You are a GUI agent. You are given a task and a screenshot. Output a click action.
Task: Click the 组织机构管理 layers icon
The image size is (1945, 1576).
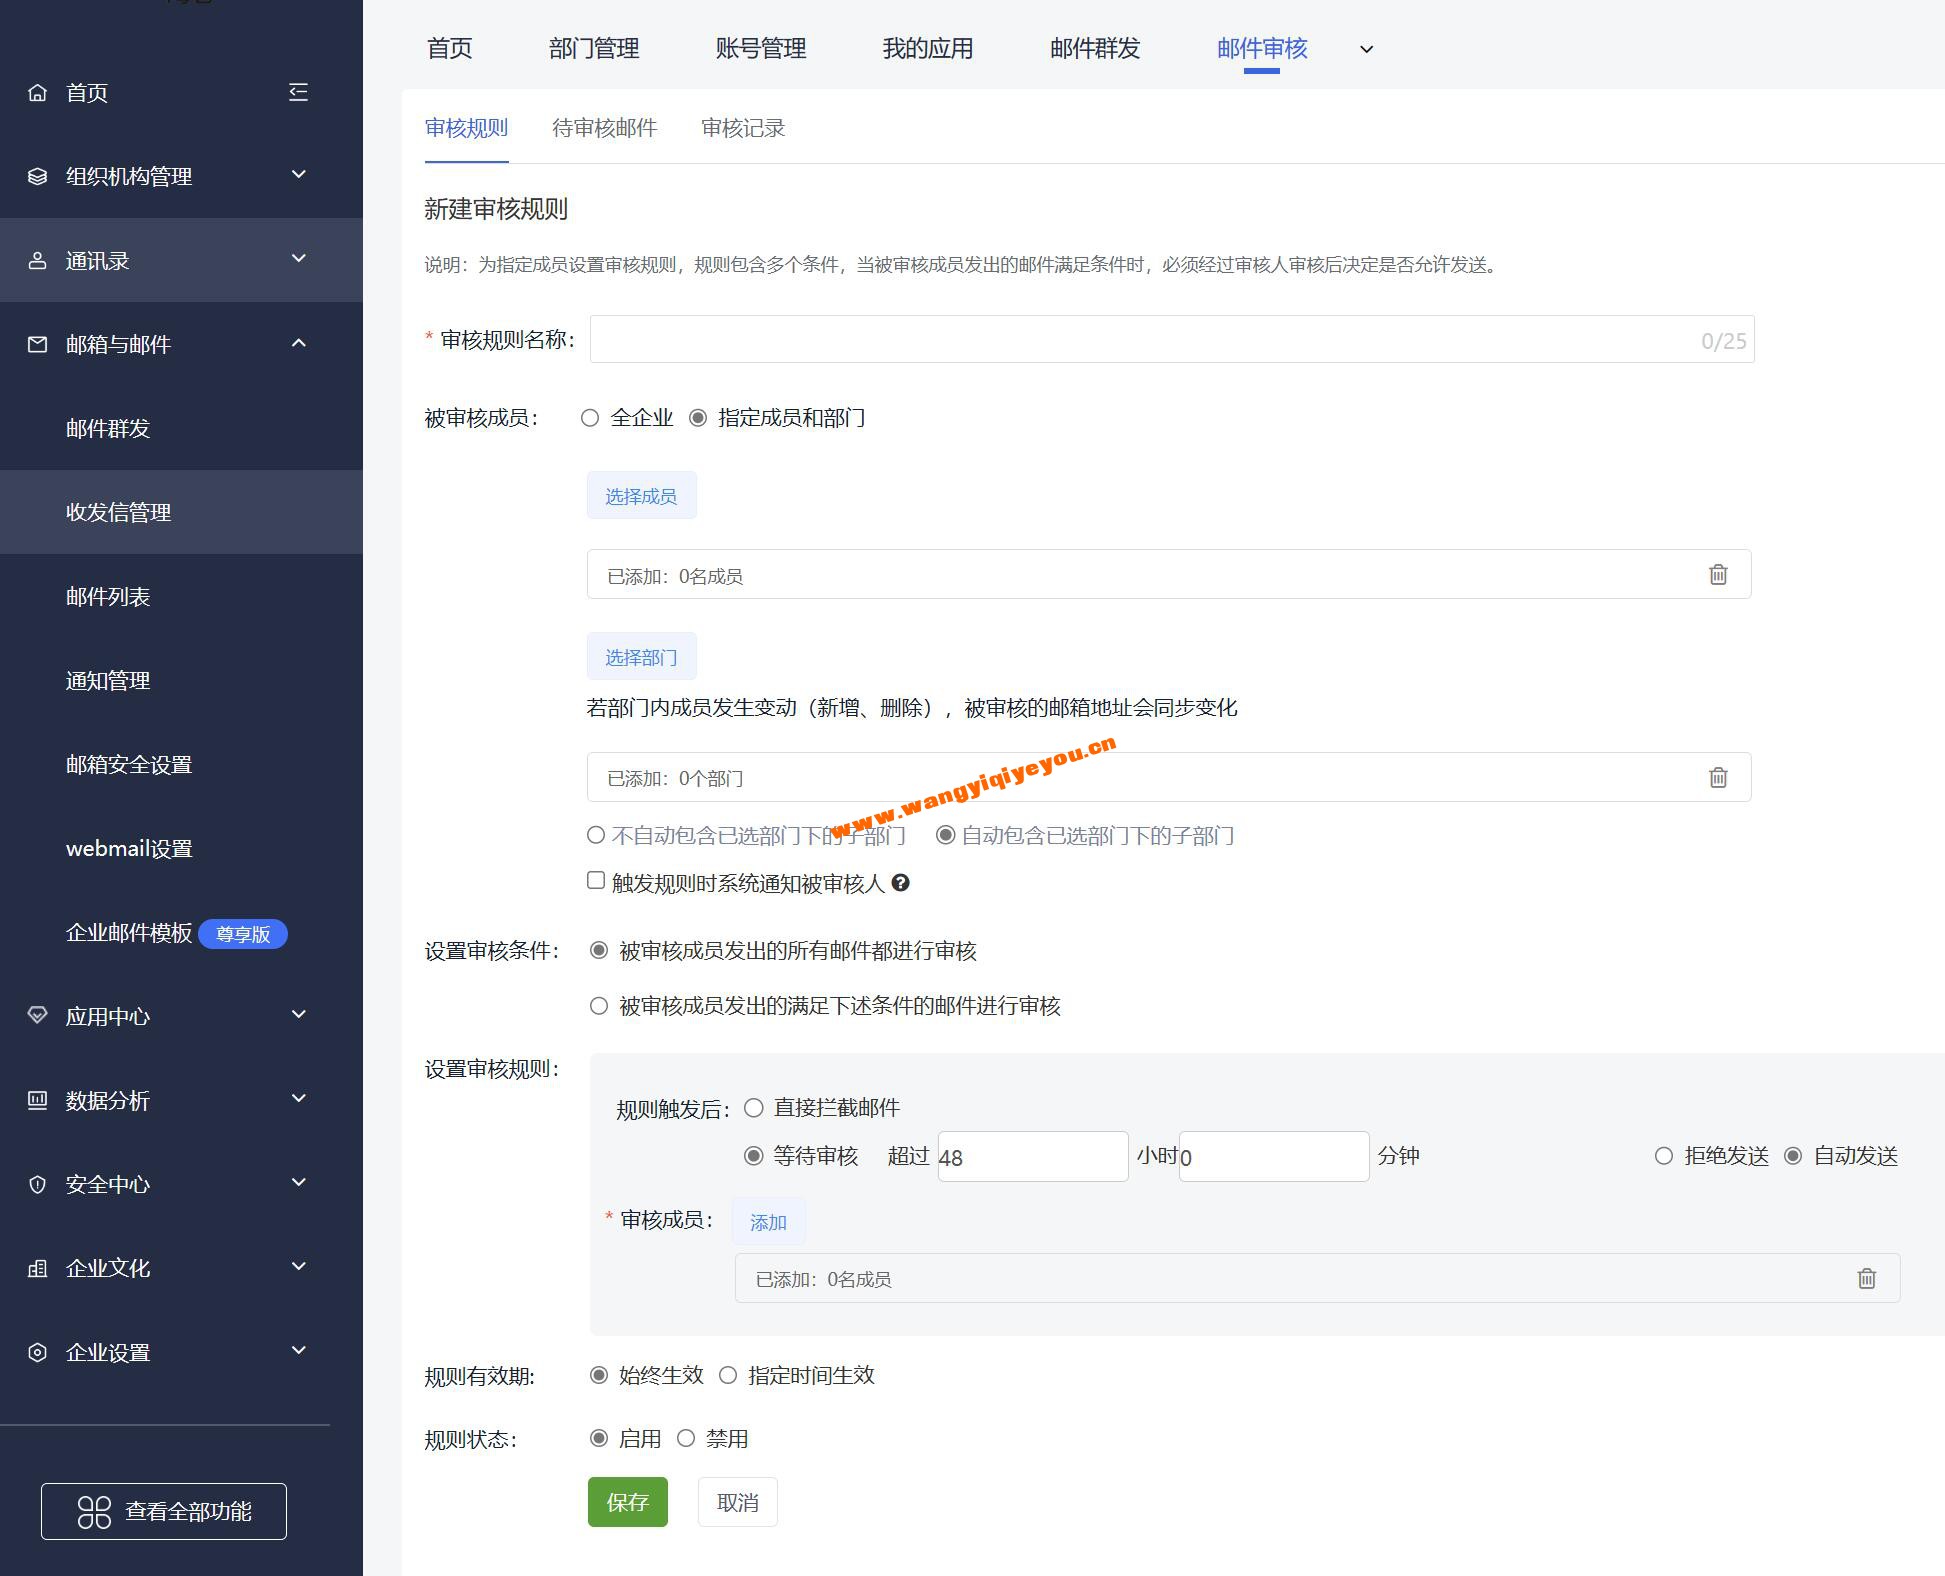[37, 177]
